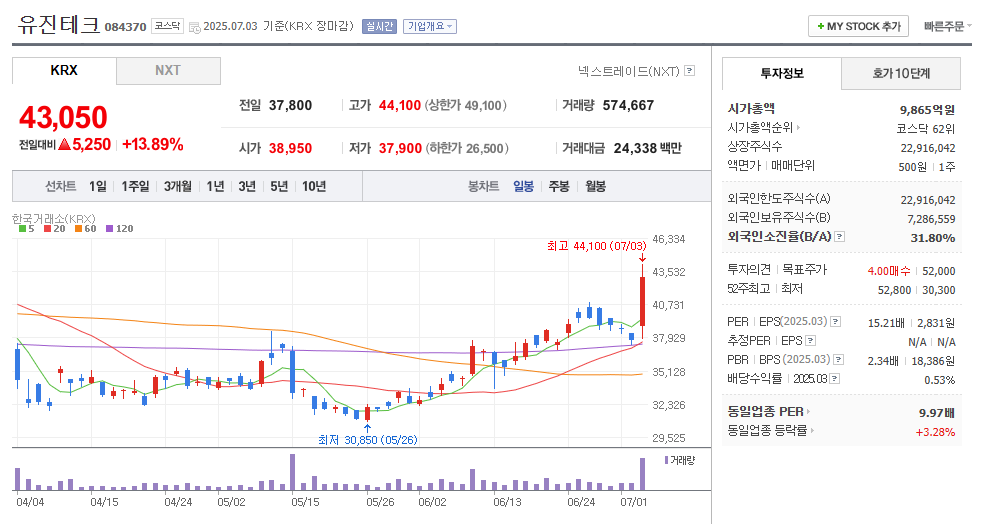
Task: Switch candle chart to 월봉
Action: coord(595,186)
